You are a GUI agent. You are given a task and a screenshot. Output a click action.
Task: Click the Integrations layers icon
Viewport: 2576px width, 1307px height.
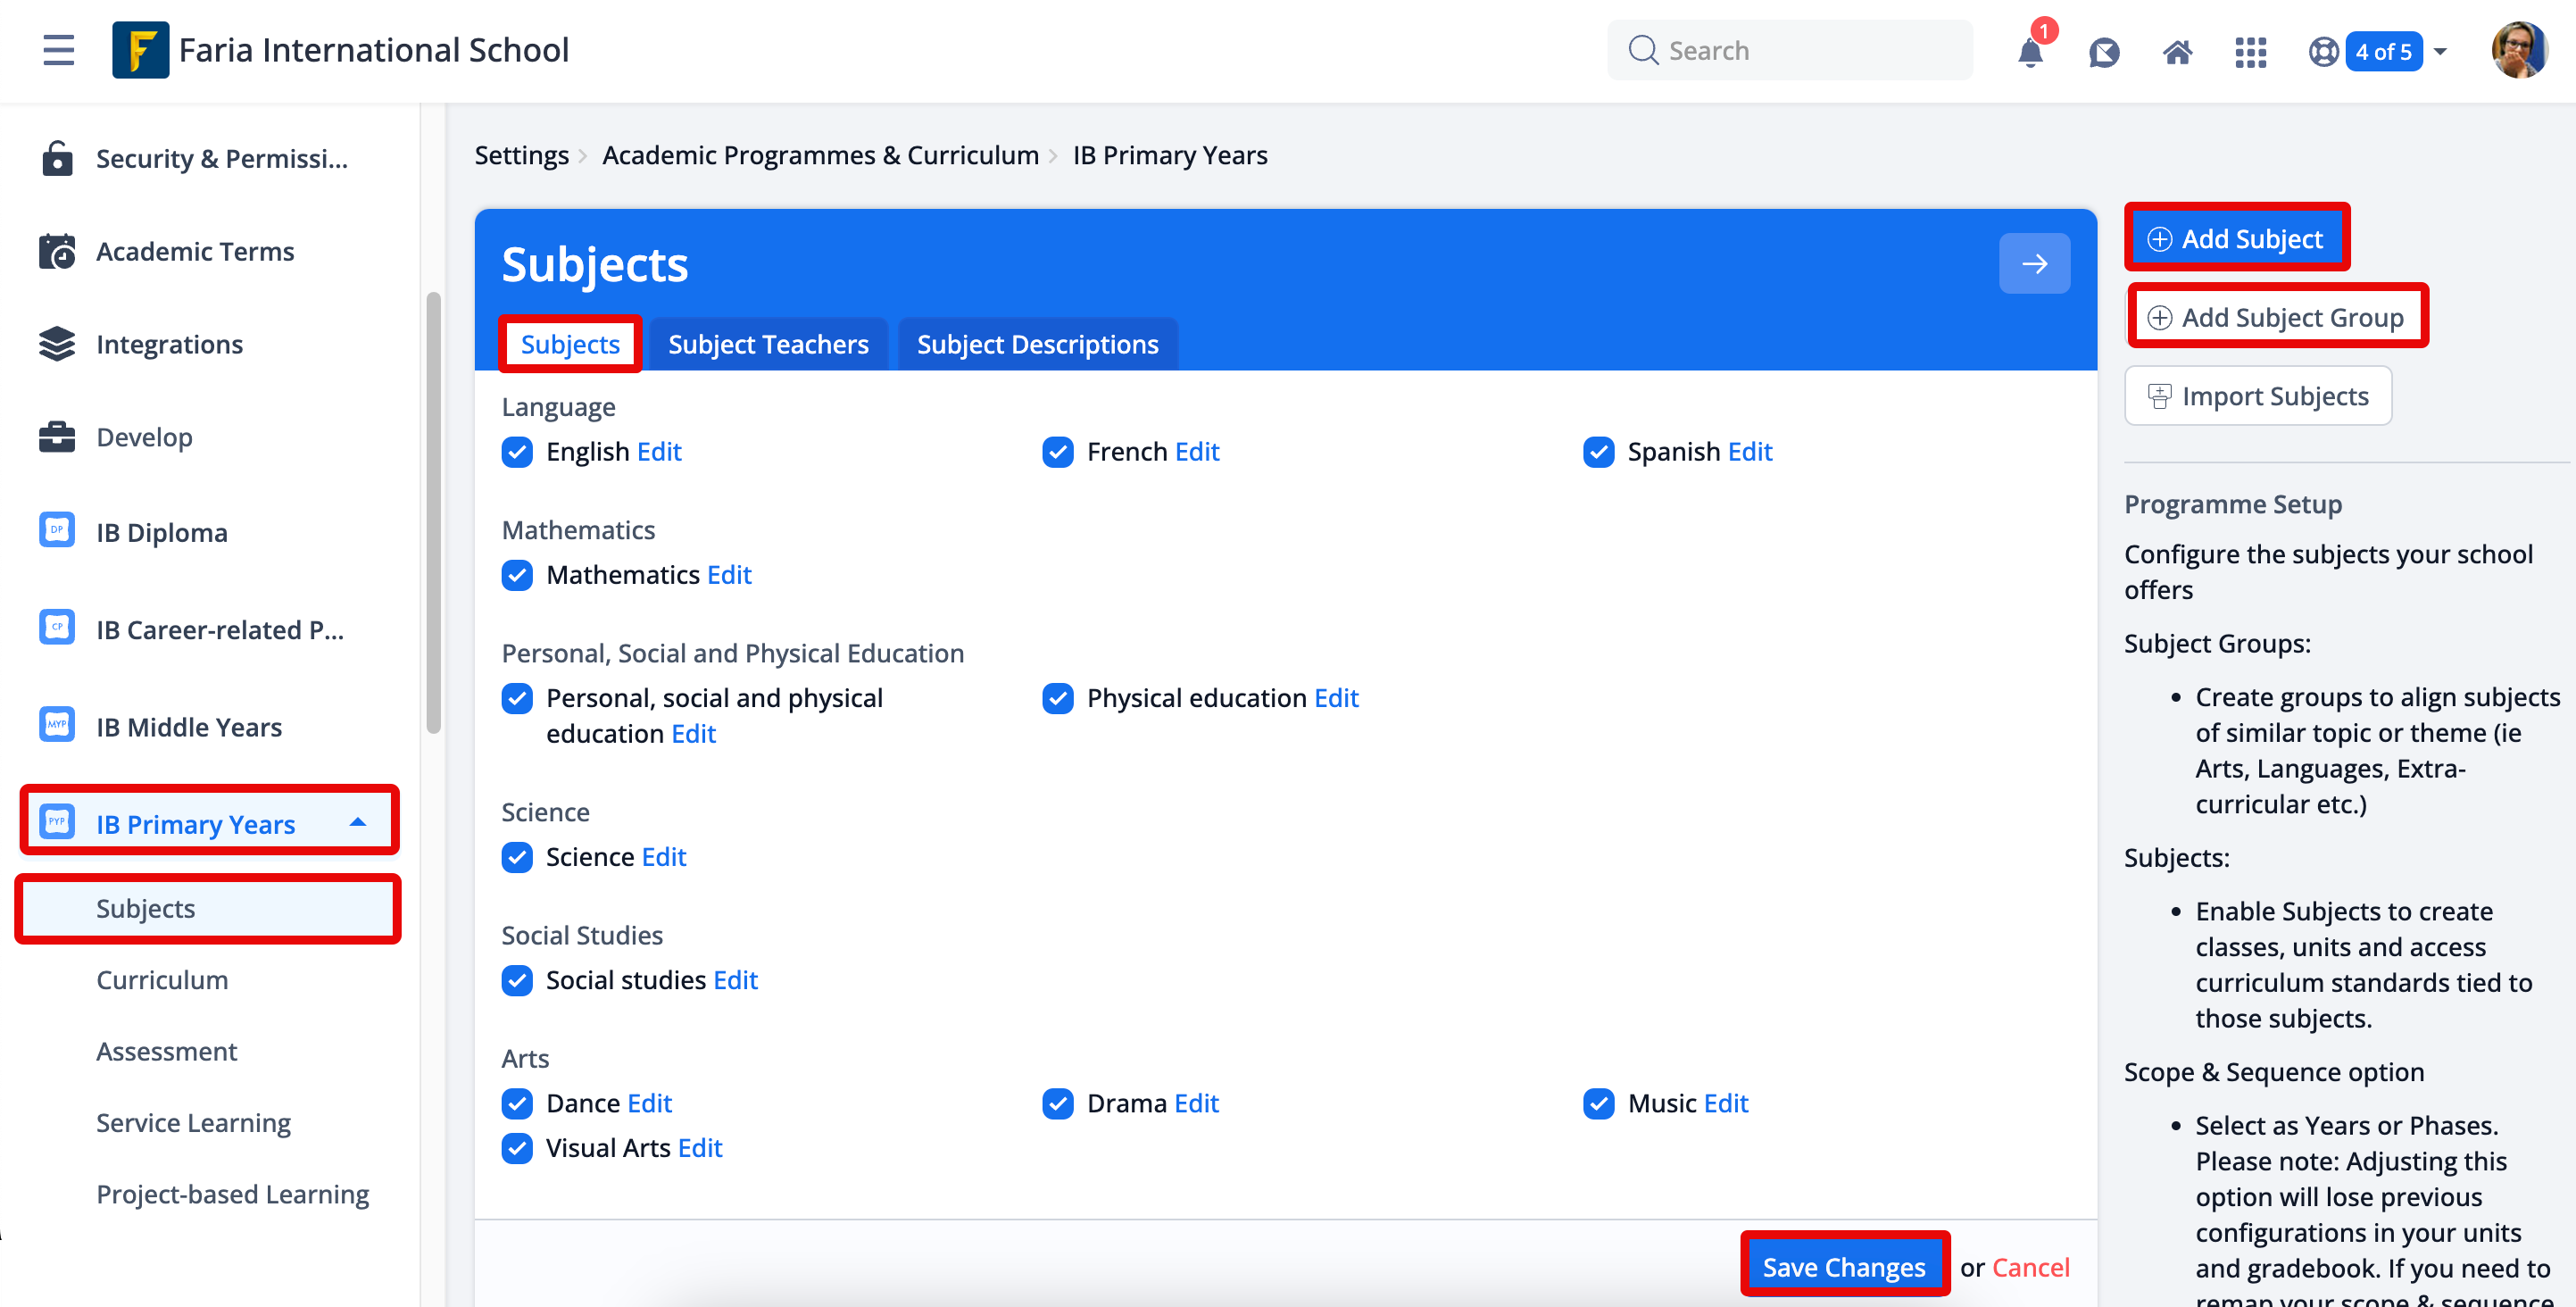point(57,344)
